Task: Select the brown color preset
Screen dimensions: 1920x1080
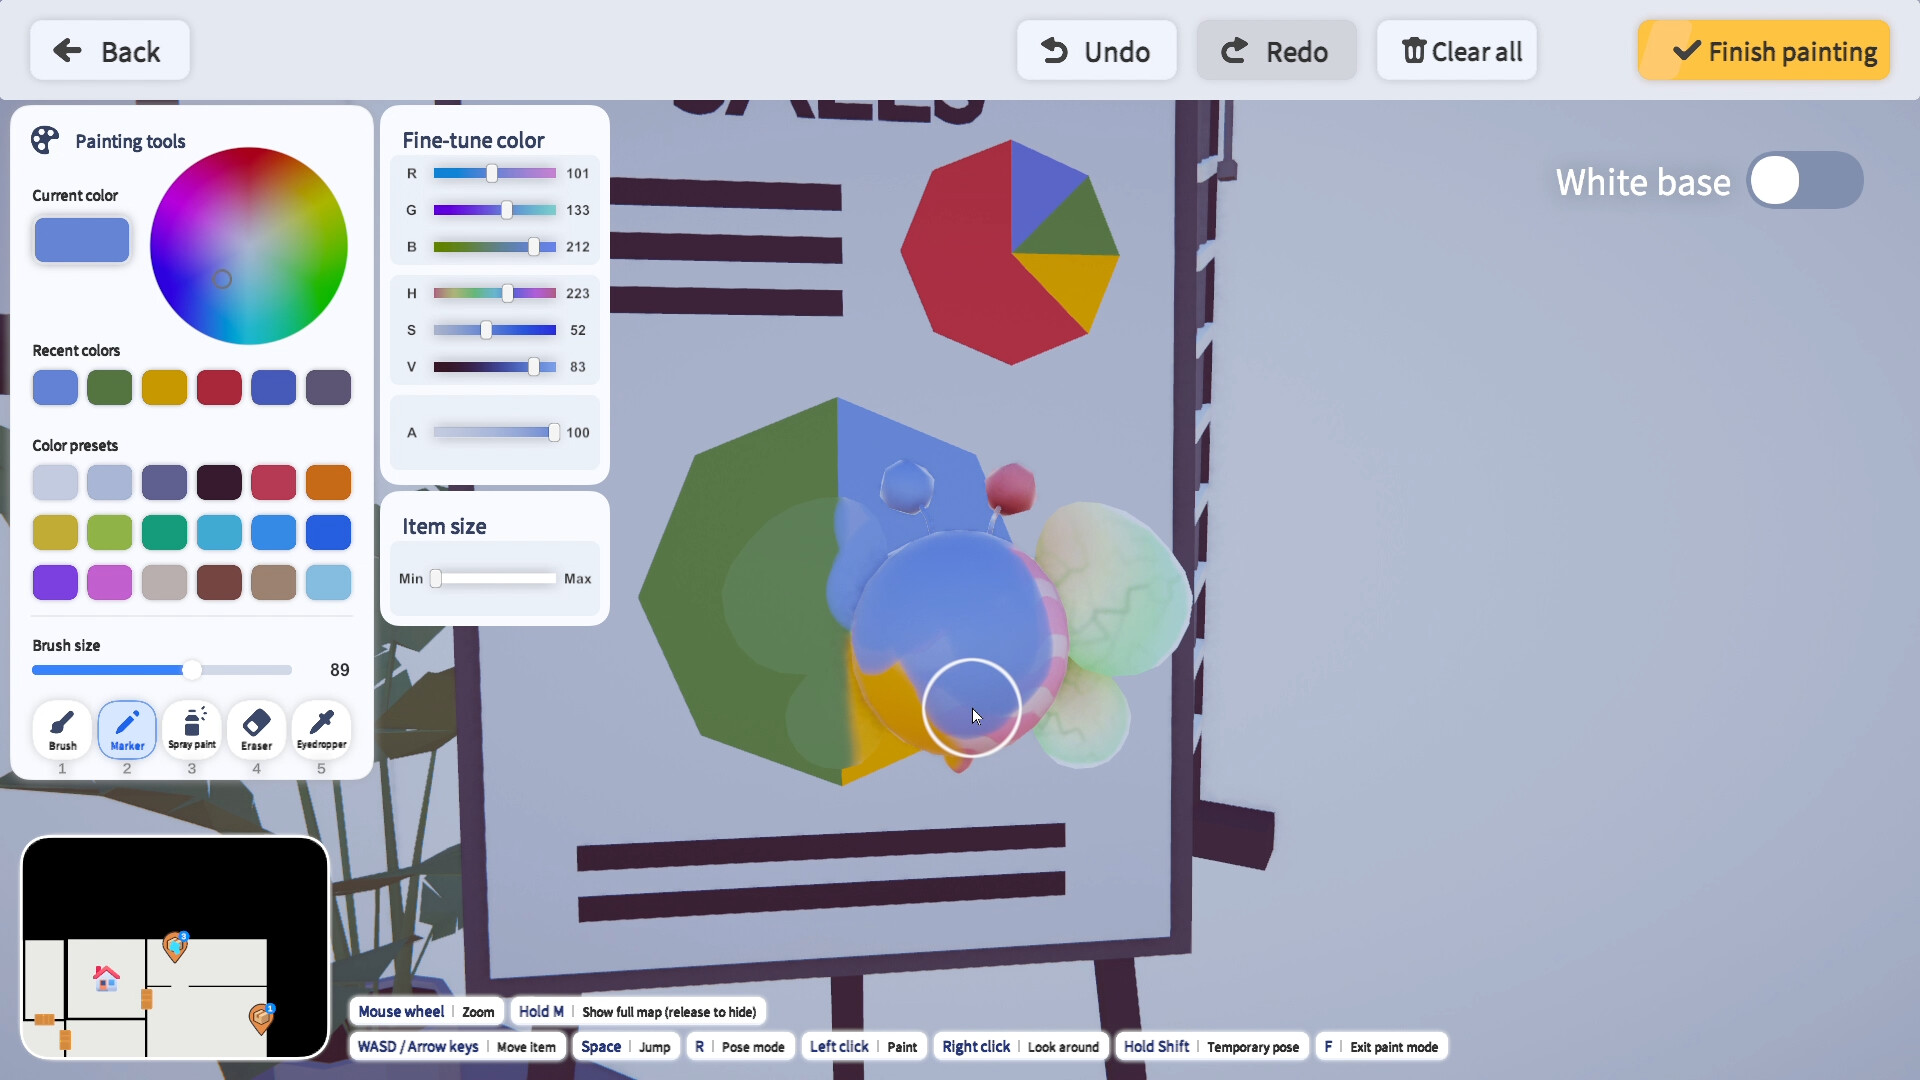Action: click(x=219, y=582)
